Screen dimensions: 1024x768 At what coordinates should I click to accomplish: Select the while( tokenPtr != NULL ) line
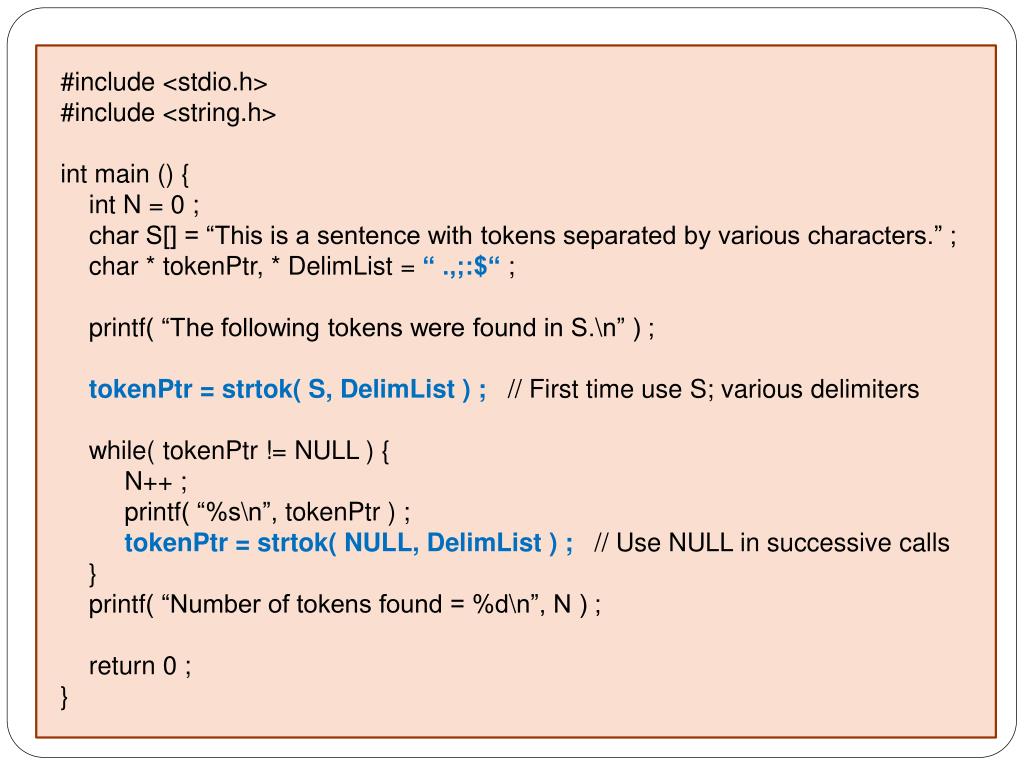tap(239, 451)
